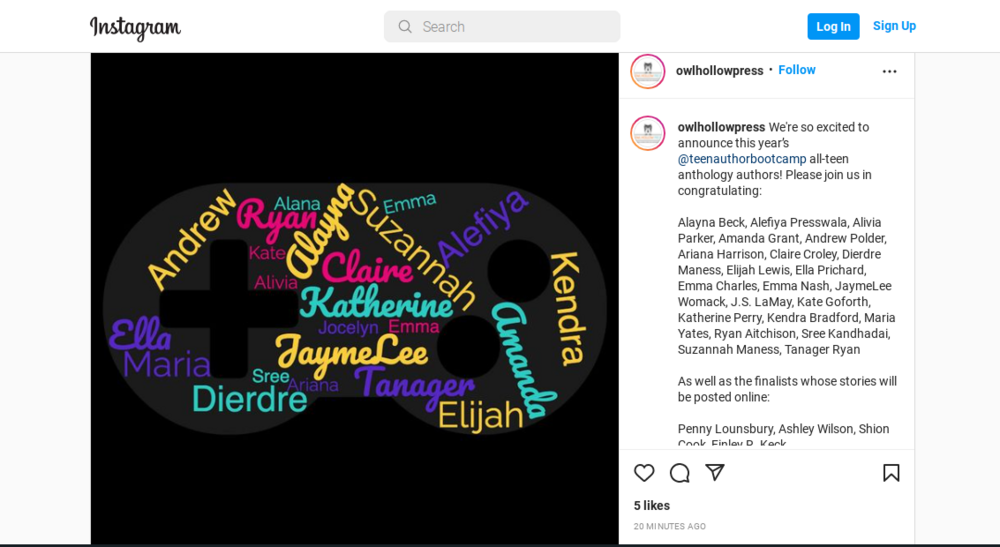Open owlhollowpress username in caption
Image resolution: width=1000 pixels, height=547 pixels.
pos(721,127)
